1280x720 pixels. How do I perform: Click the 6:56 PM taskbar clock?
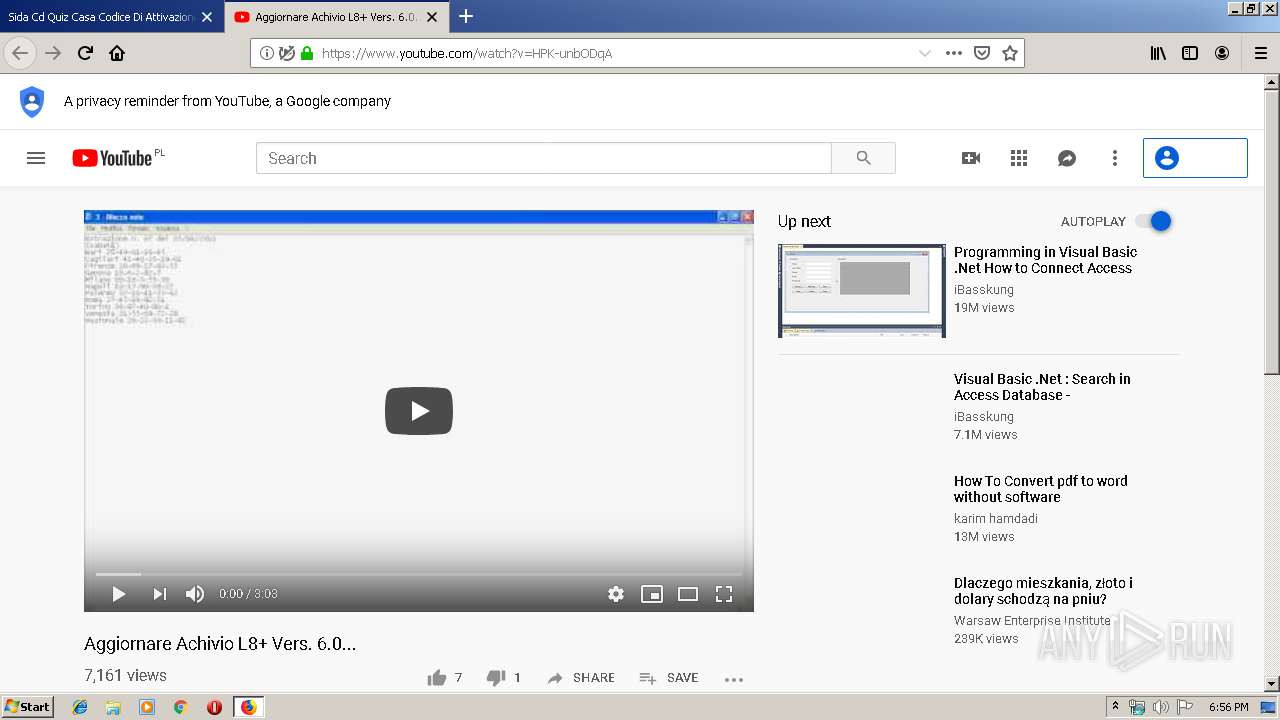pos(1228,707)
